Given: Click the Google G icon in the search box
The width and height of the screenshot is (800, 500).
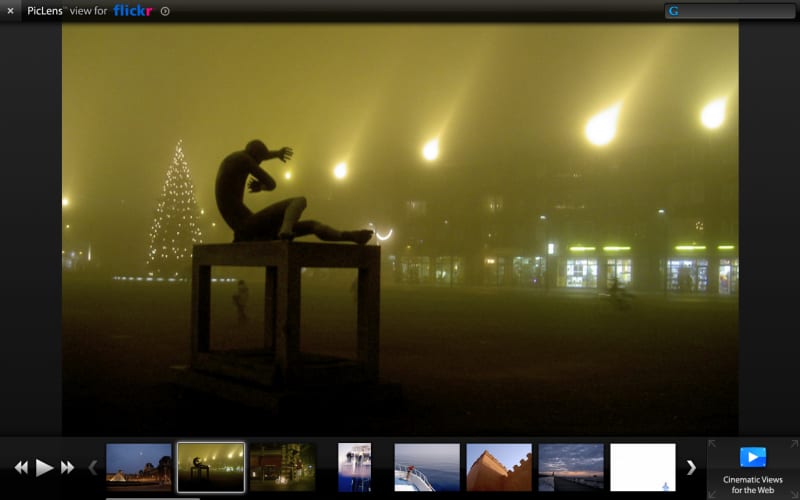Looking at the screenshot, I should (673, 11).
